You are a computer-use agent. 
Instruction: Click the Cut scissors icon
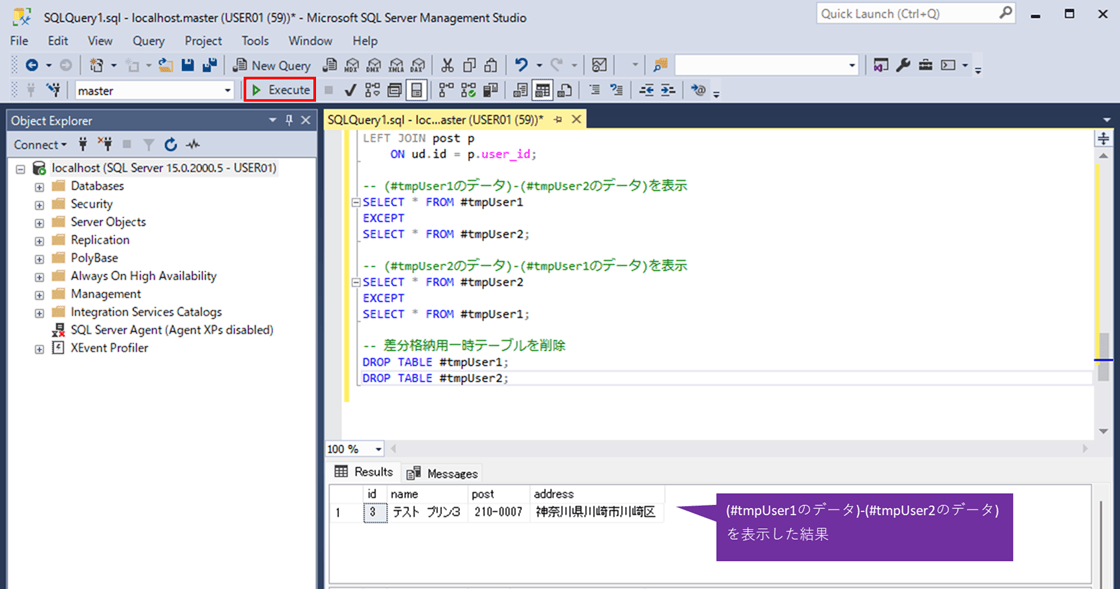pos(447,65)
